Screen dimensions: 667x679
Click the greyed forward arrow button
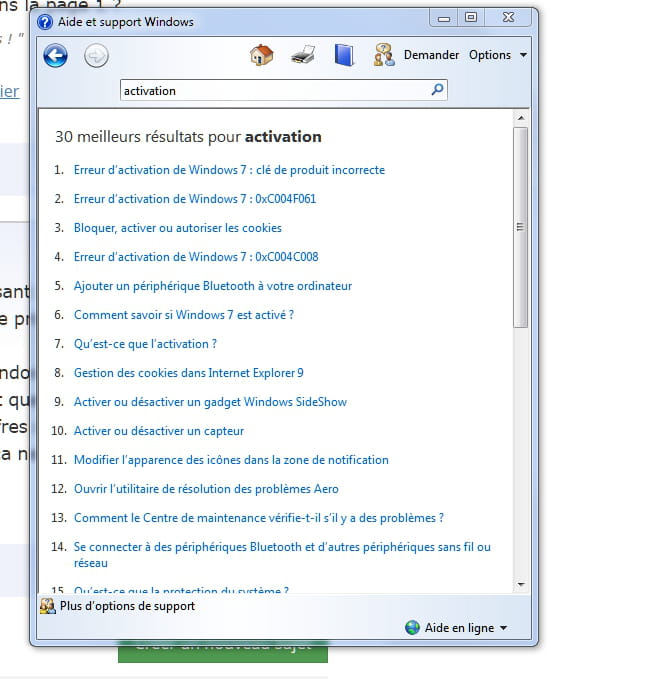click(x=96, y=55)
